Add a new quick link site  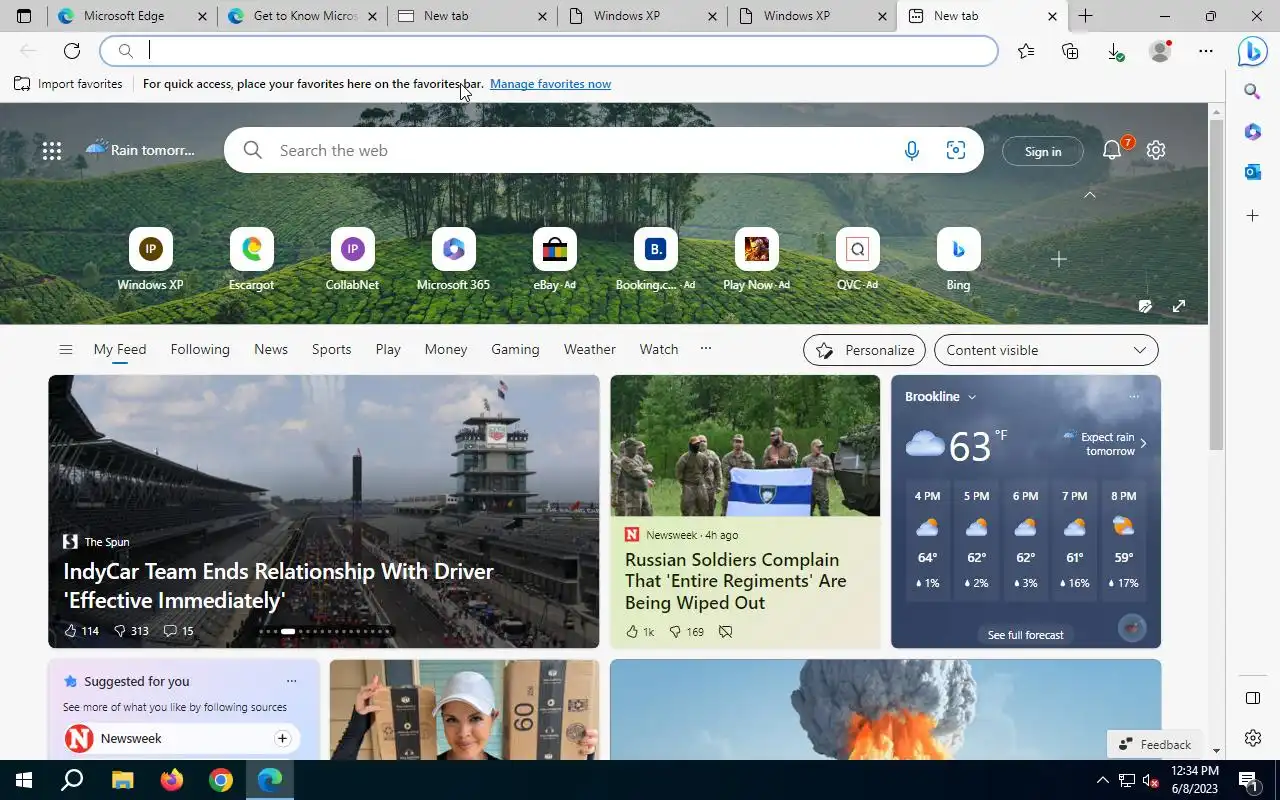pos(1059,259)
